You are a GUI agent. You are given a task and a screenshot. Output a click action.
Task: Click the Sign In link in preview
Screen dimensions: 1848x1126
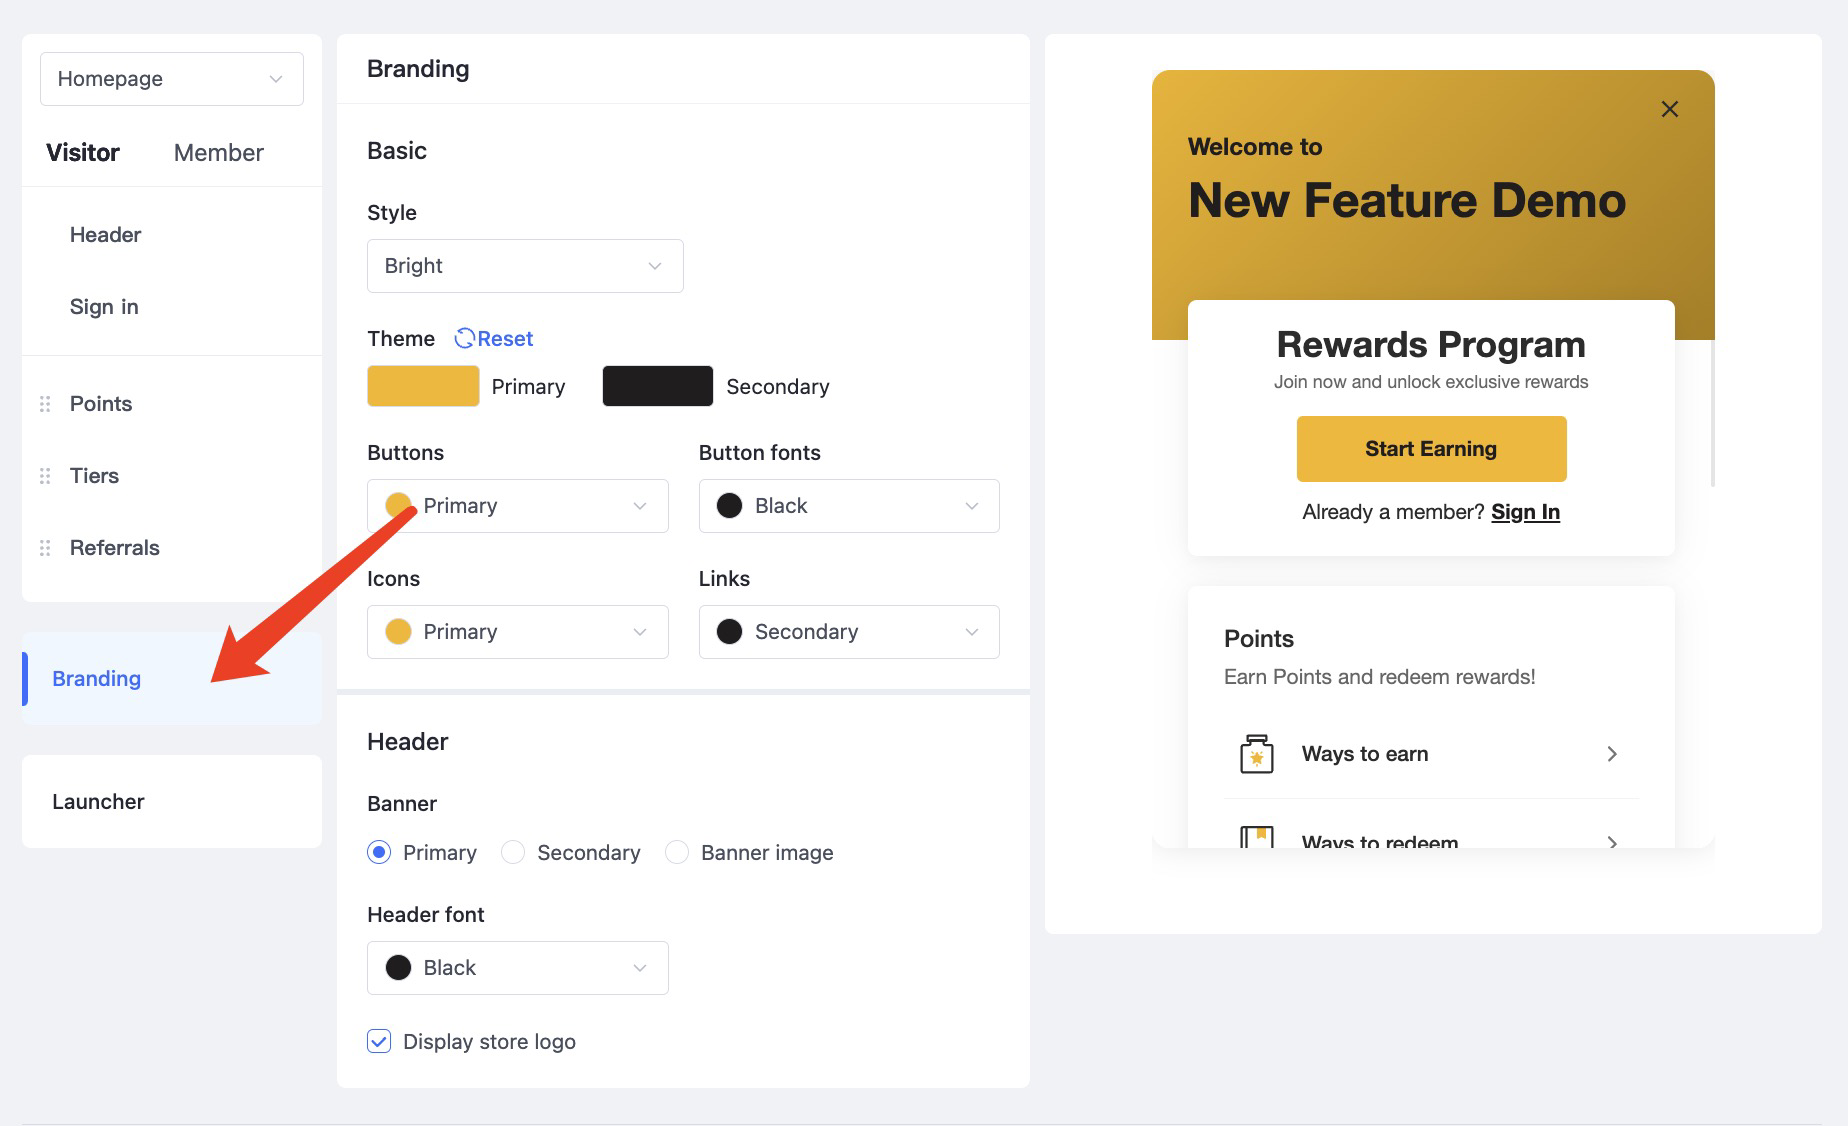coord(1525,512)
